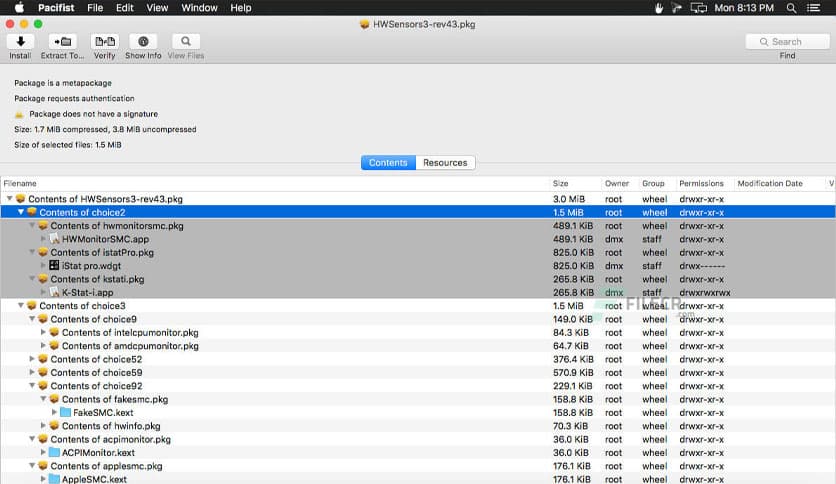Click the 825.0 KiB size of iStat pro.wdgt
The height and width of the screenshot is (484, 836).
click(x=573, y=265)
